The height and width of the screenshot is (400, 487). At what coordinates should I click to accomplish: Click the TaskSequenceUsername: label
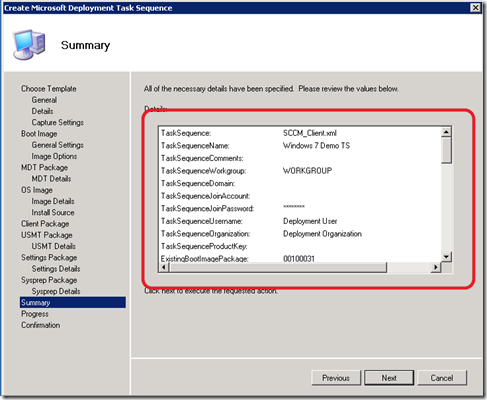click(x=202, y=221)
